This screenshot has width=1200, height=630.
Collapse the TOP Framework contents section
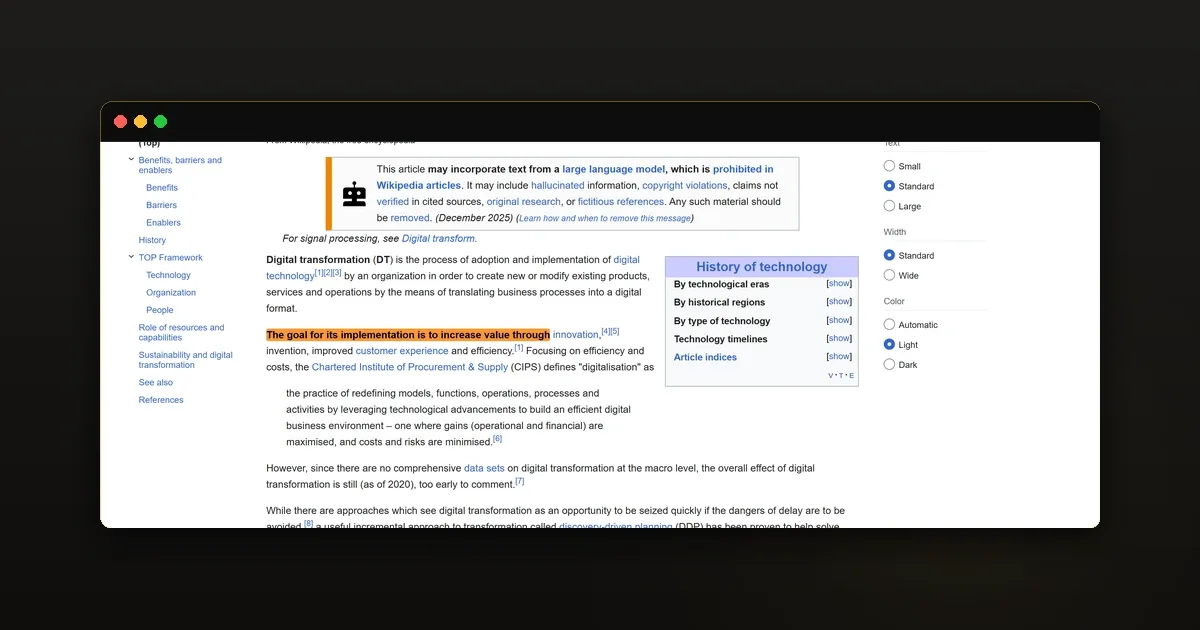131,257
